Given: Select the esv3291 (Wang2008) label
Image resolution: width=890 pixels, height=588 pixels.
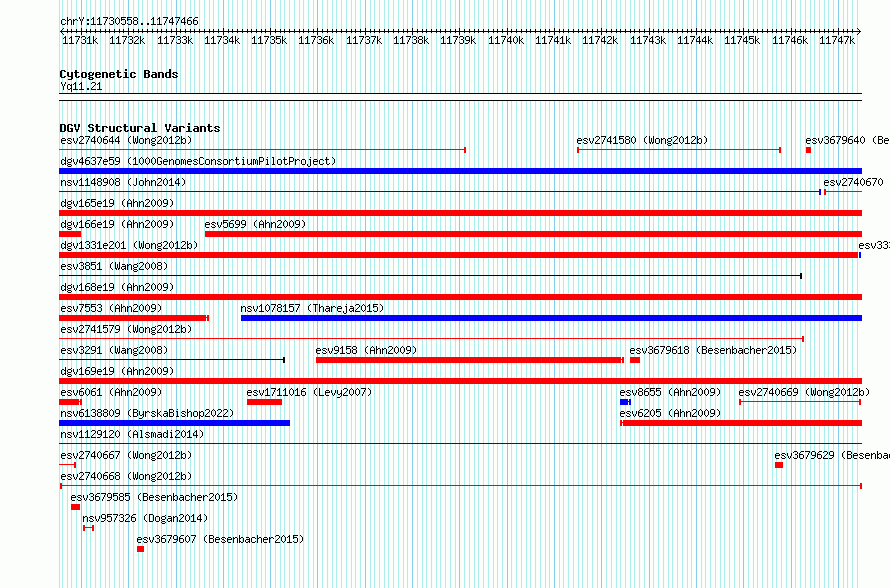Looking at the screenshot, I should (x=114, y=350).
